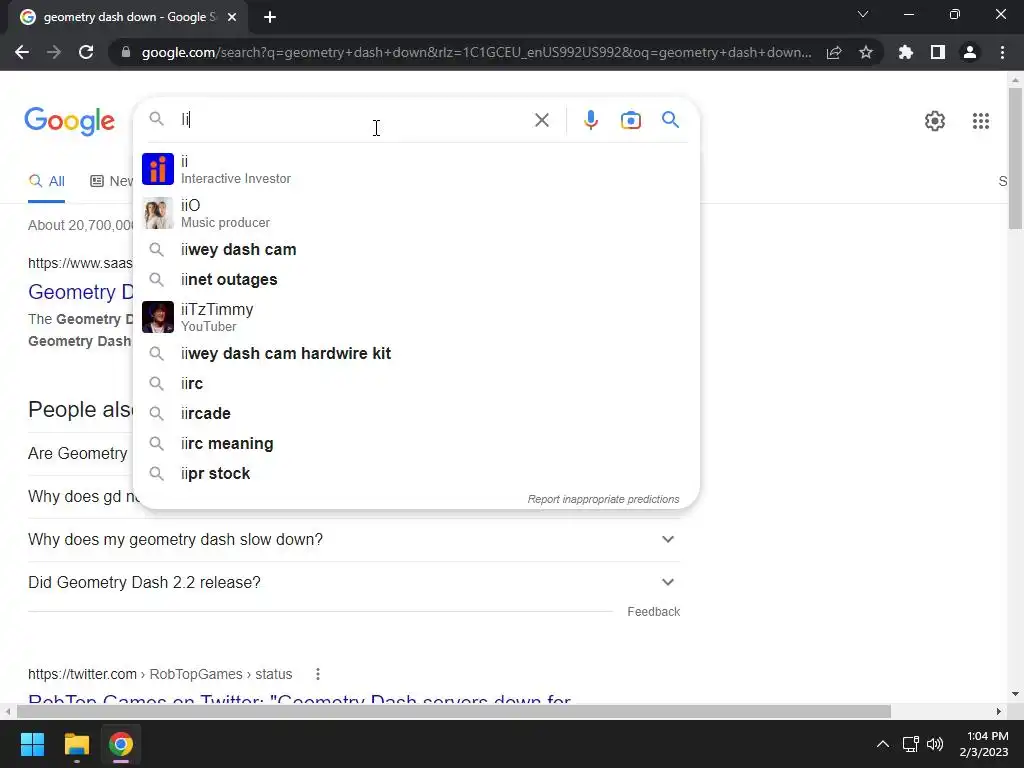Choose the iipr stock suggestion
The width and height of the screenshot is (1024, 768).
[x=416, y=473]
